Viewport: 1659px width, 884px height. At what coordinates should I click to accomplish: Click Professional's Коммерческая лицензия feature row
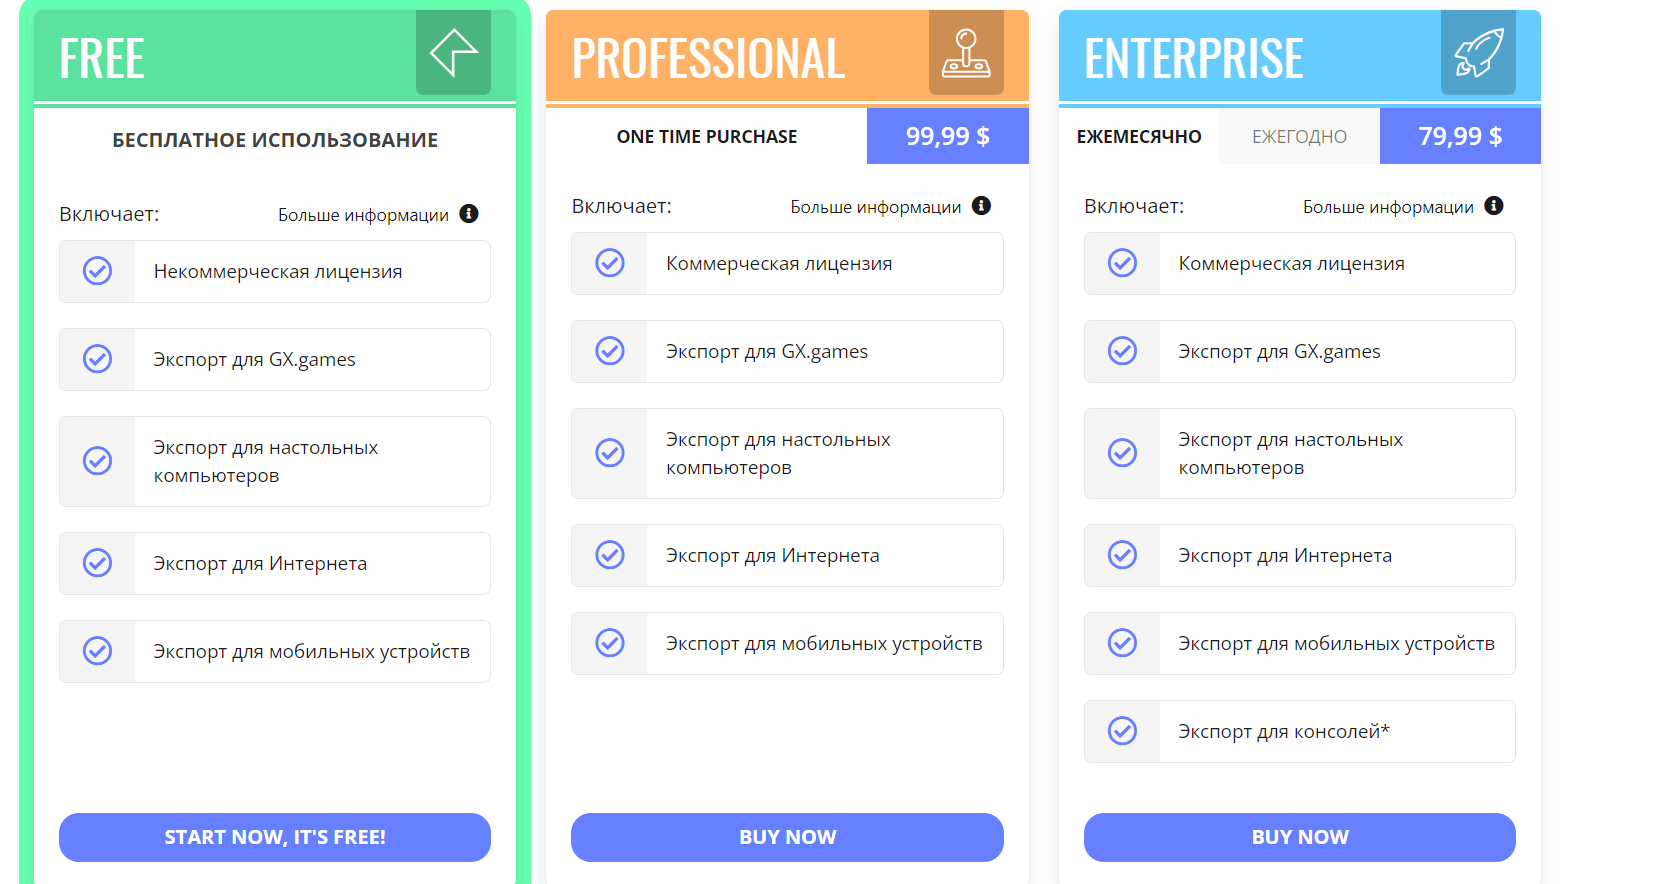787,264
